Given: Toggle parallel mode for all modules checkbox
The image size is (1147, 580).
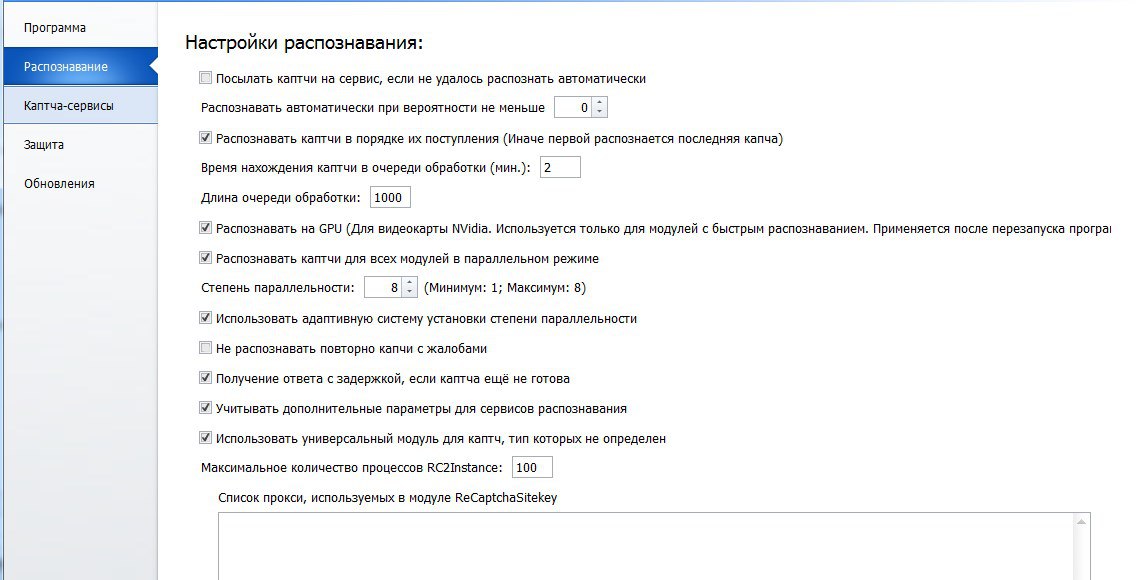Looking at the screenshot, I should 206,257.
